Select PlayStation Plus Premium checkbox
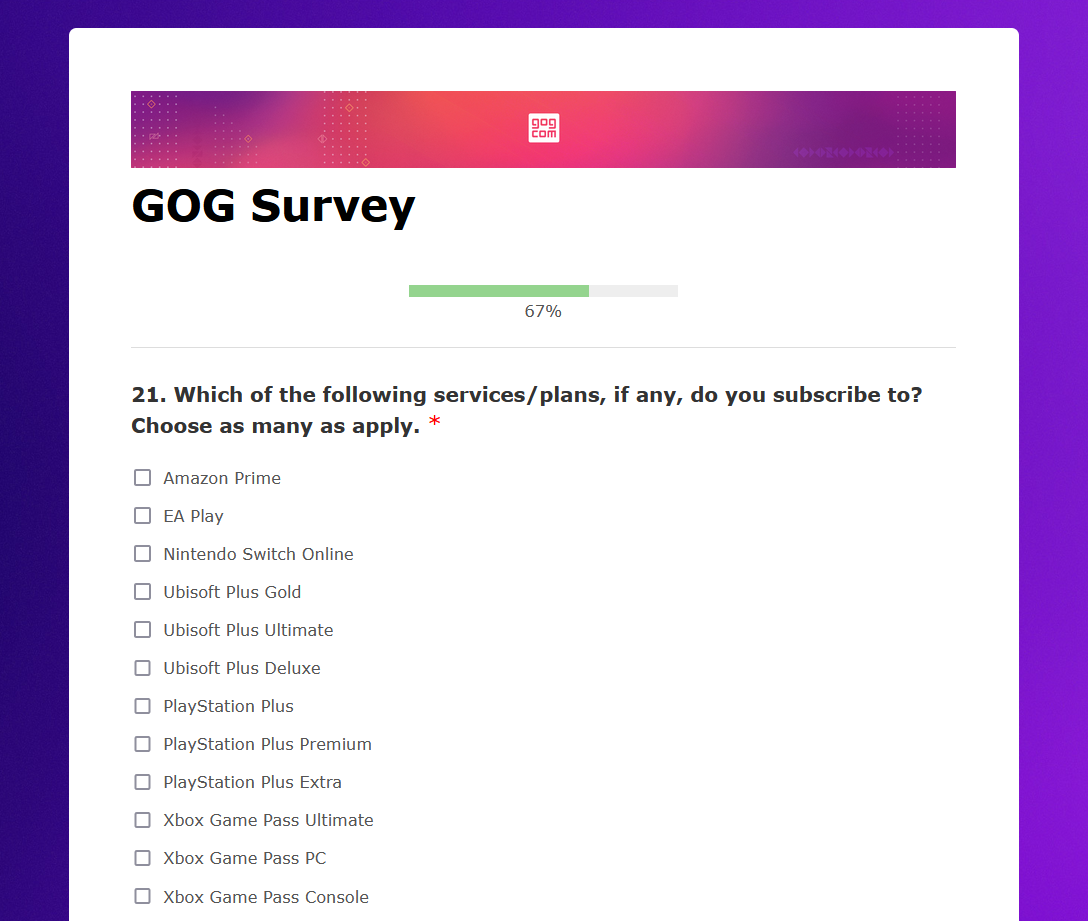 click(142, 744)
